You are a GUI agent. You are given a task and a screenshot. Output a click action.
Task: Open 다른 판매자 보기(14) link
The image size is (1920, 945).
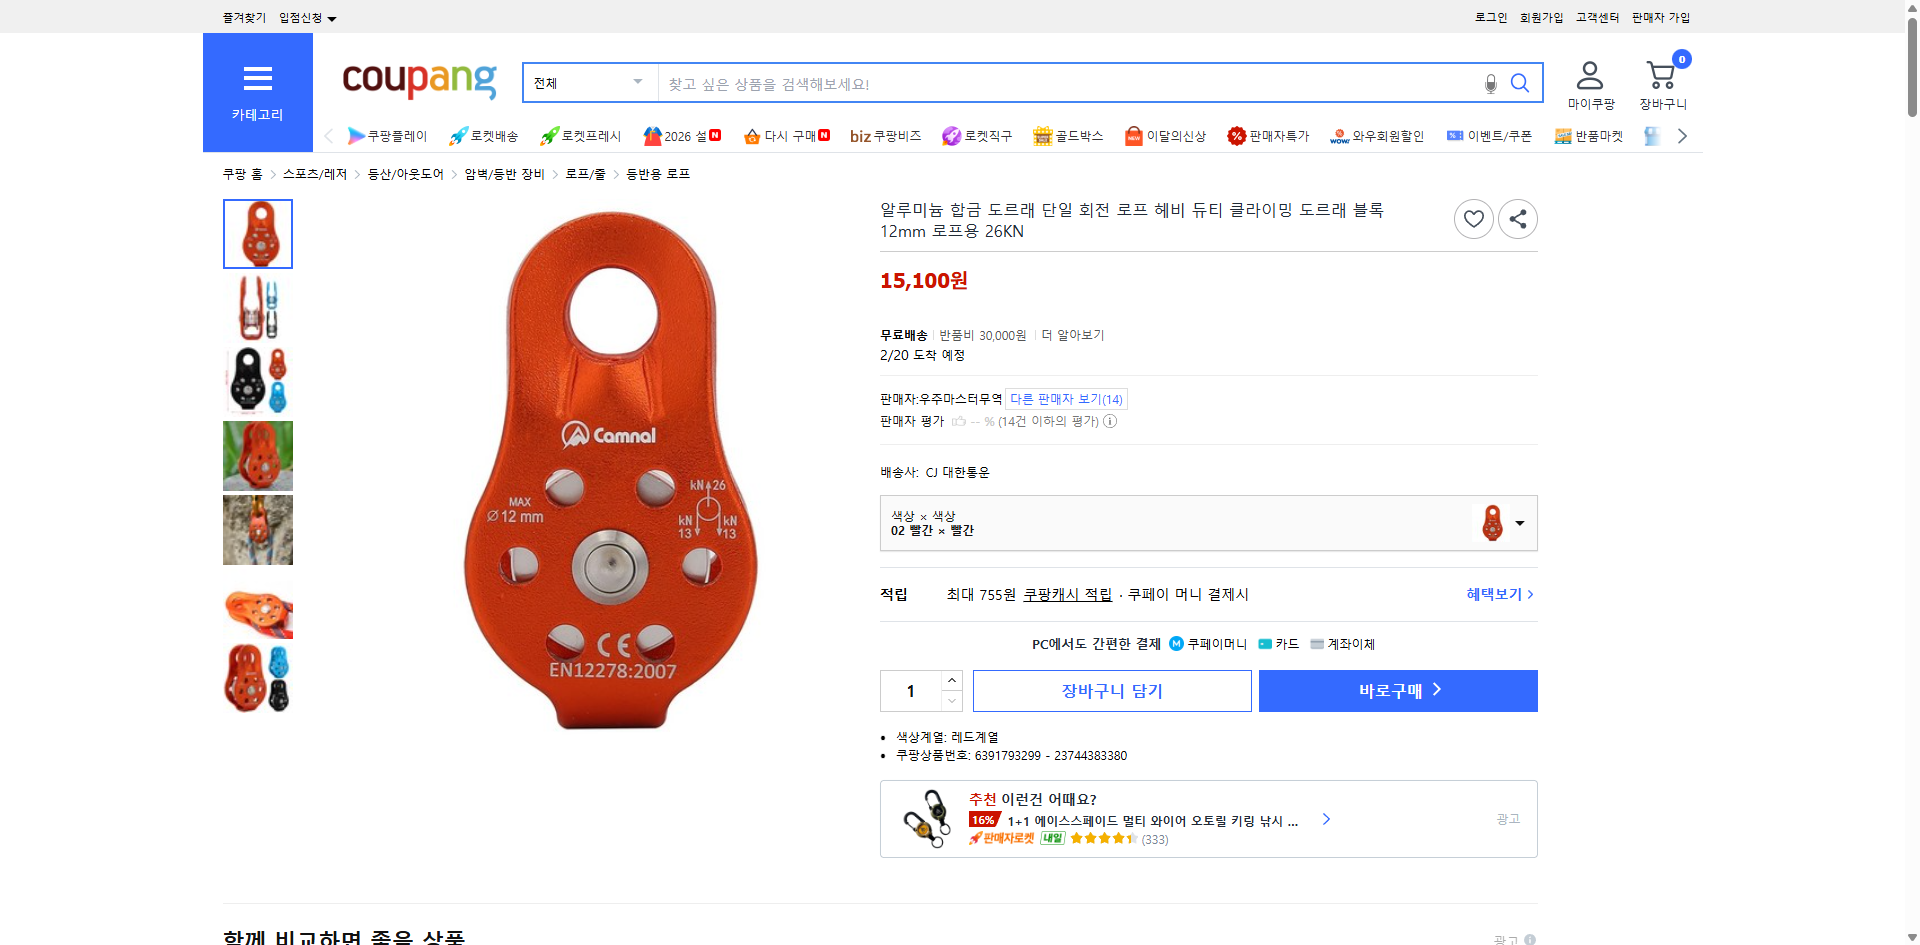point(1065,398)
